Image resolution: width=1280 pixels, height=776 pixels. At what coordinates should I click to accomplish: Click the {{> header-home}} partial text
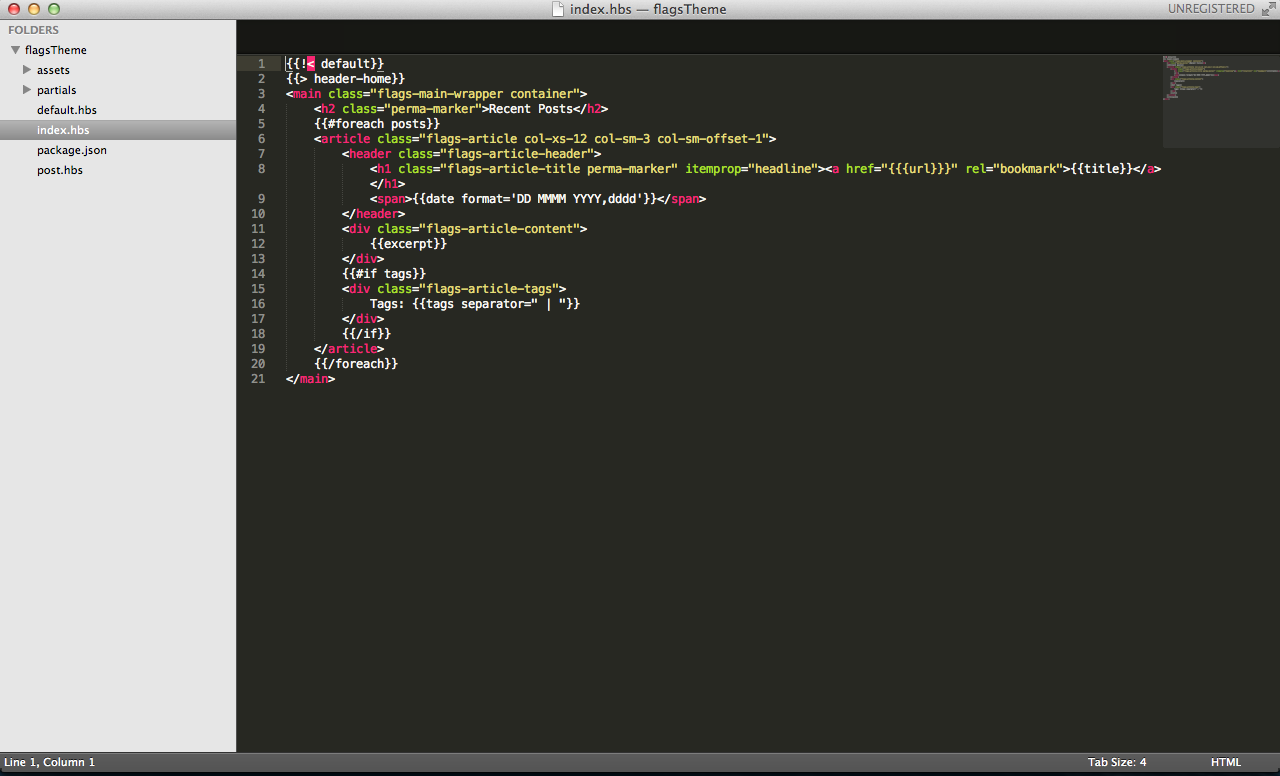[345, 79]
